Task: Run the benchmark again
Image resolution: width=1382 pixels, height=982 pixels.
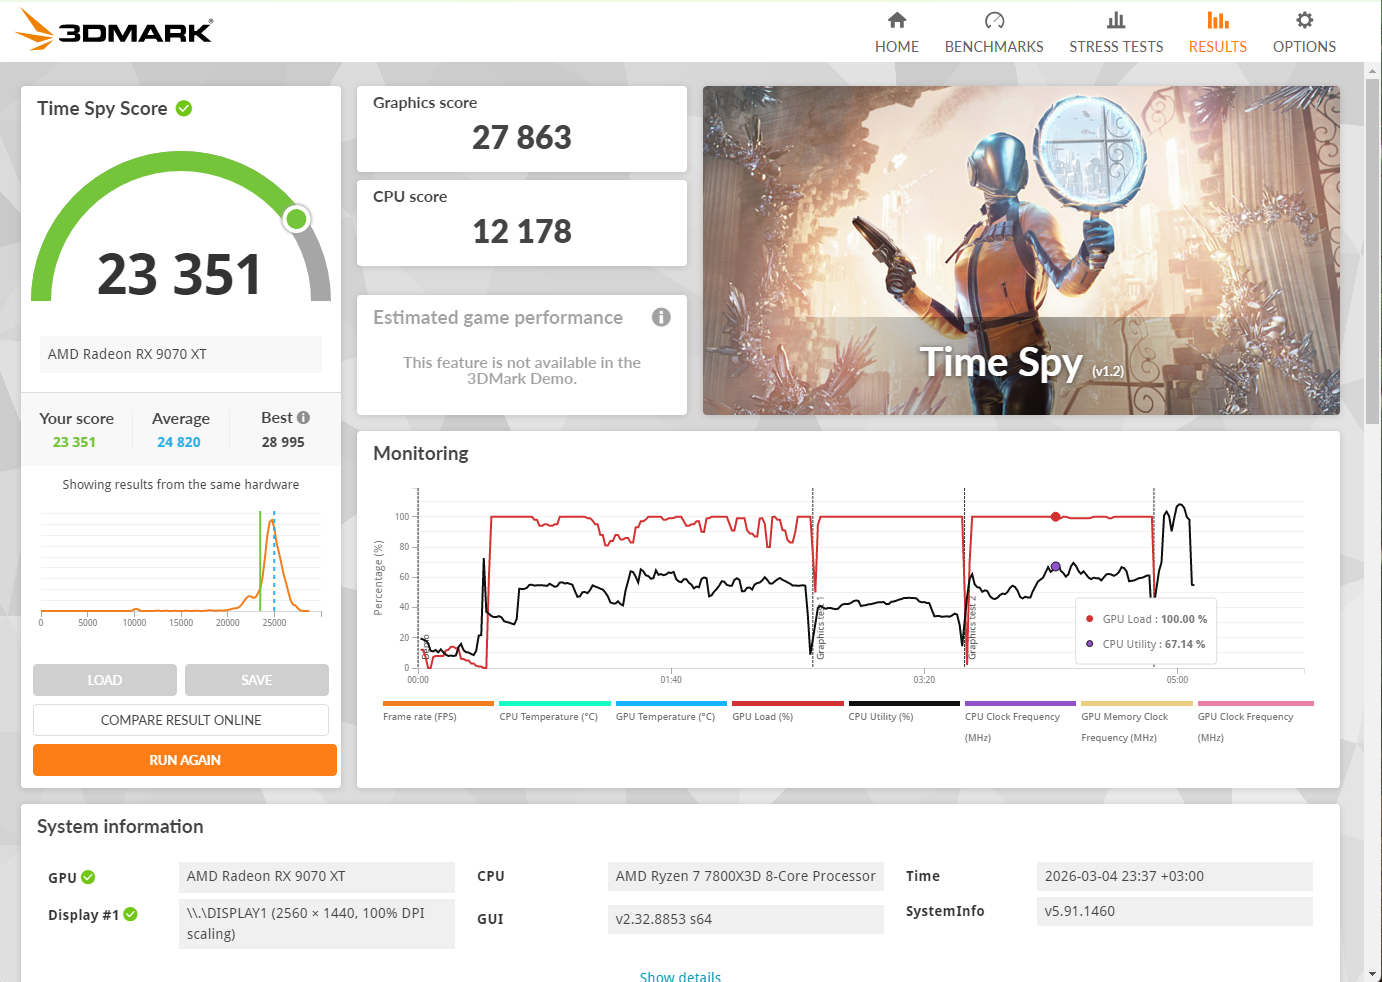Action: point(185,760)
